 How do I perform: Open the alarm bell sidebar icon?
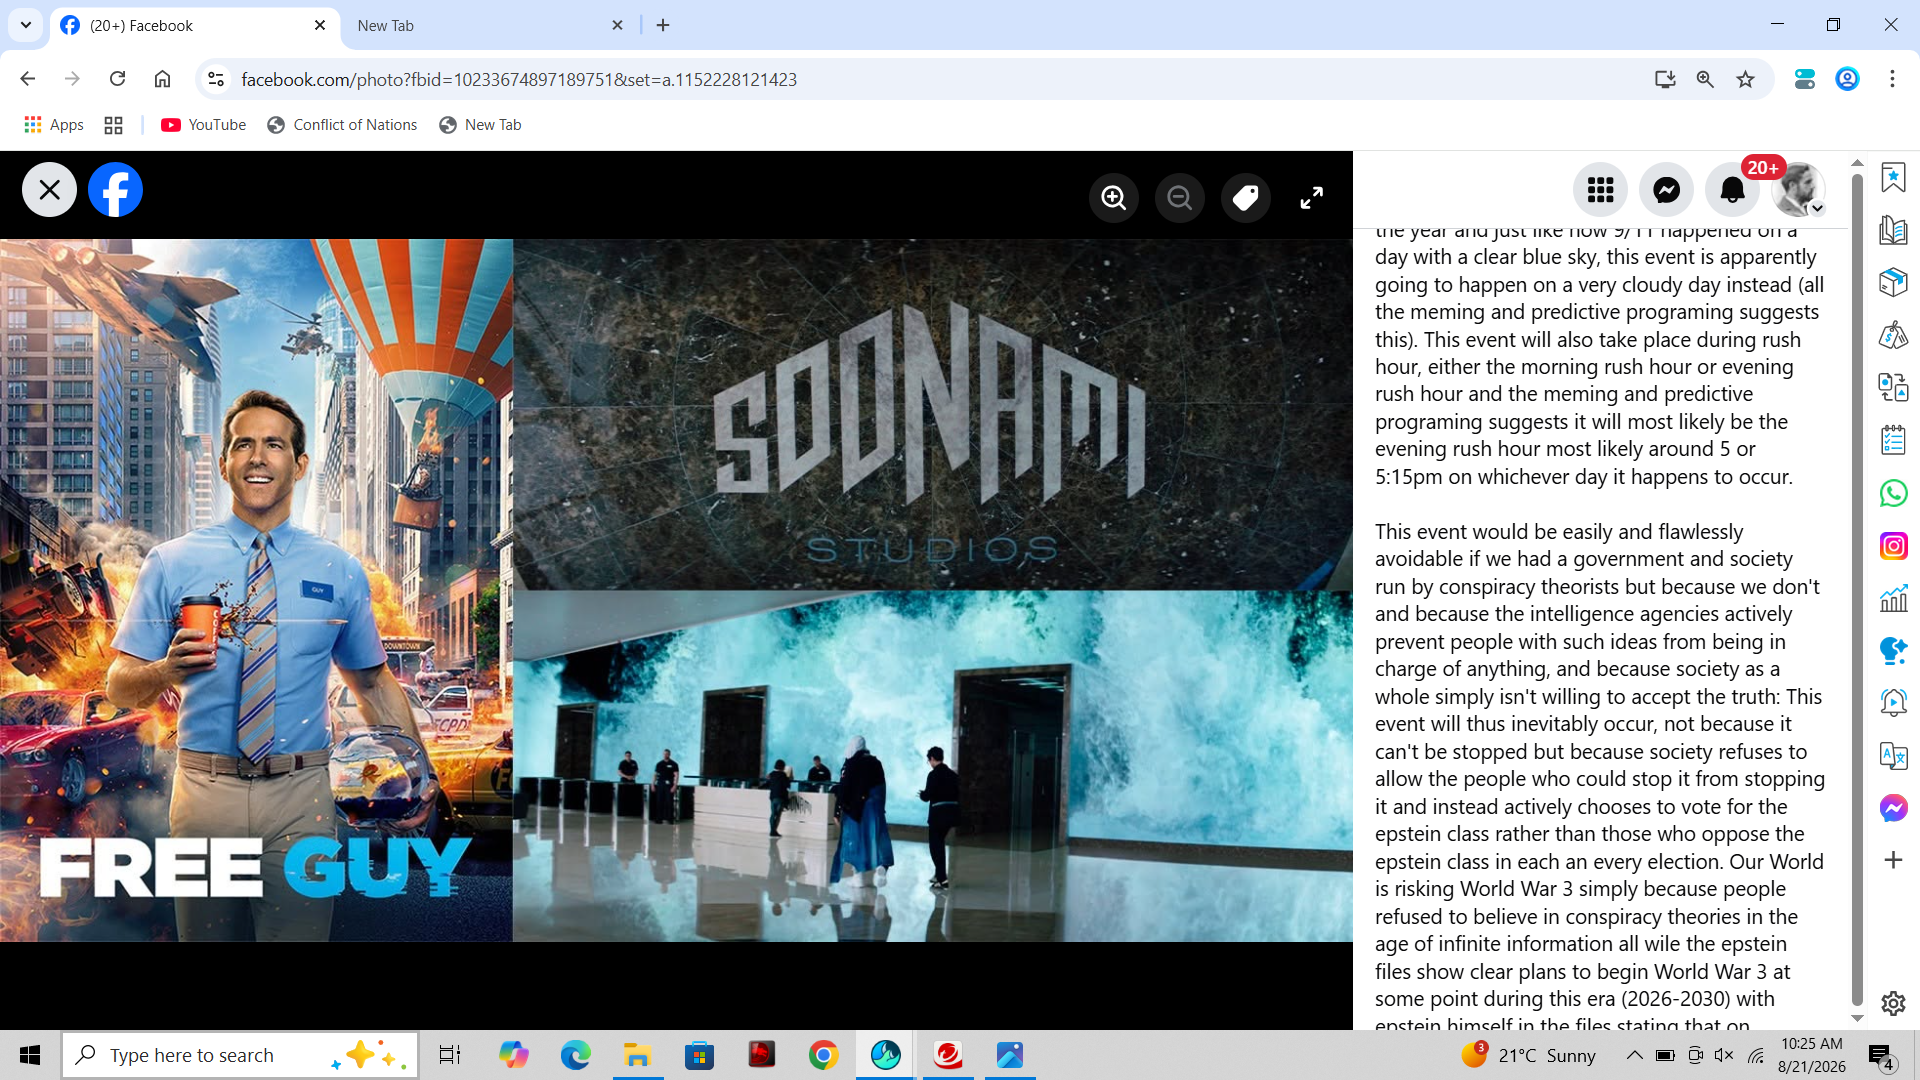1893,702
